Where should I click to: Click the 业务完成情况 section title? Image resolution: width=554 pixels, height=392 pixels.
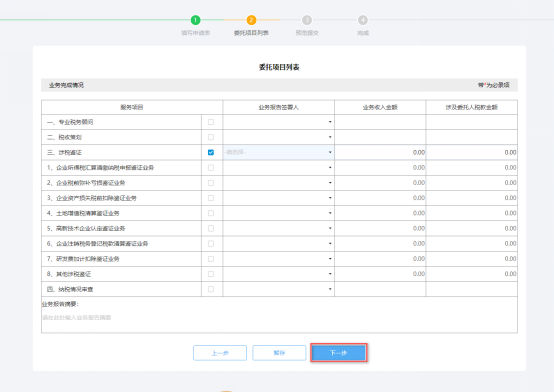(x=66, y=85)
